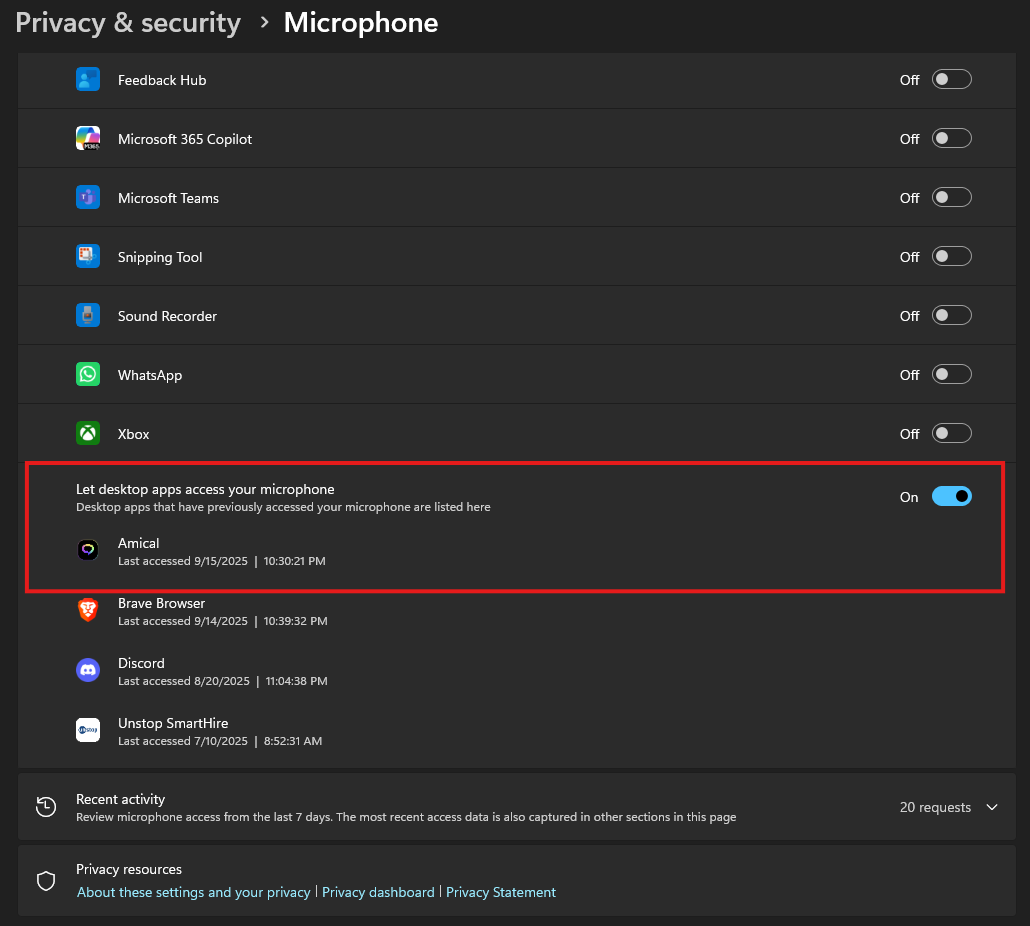The width and height of the screenshot is (1030, 926).
Task: Click the WhatsApp icon
Action: [x=87, y=374]
